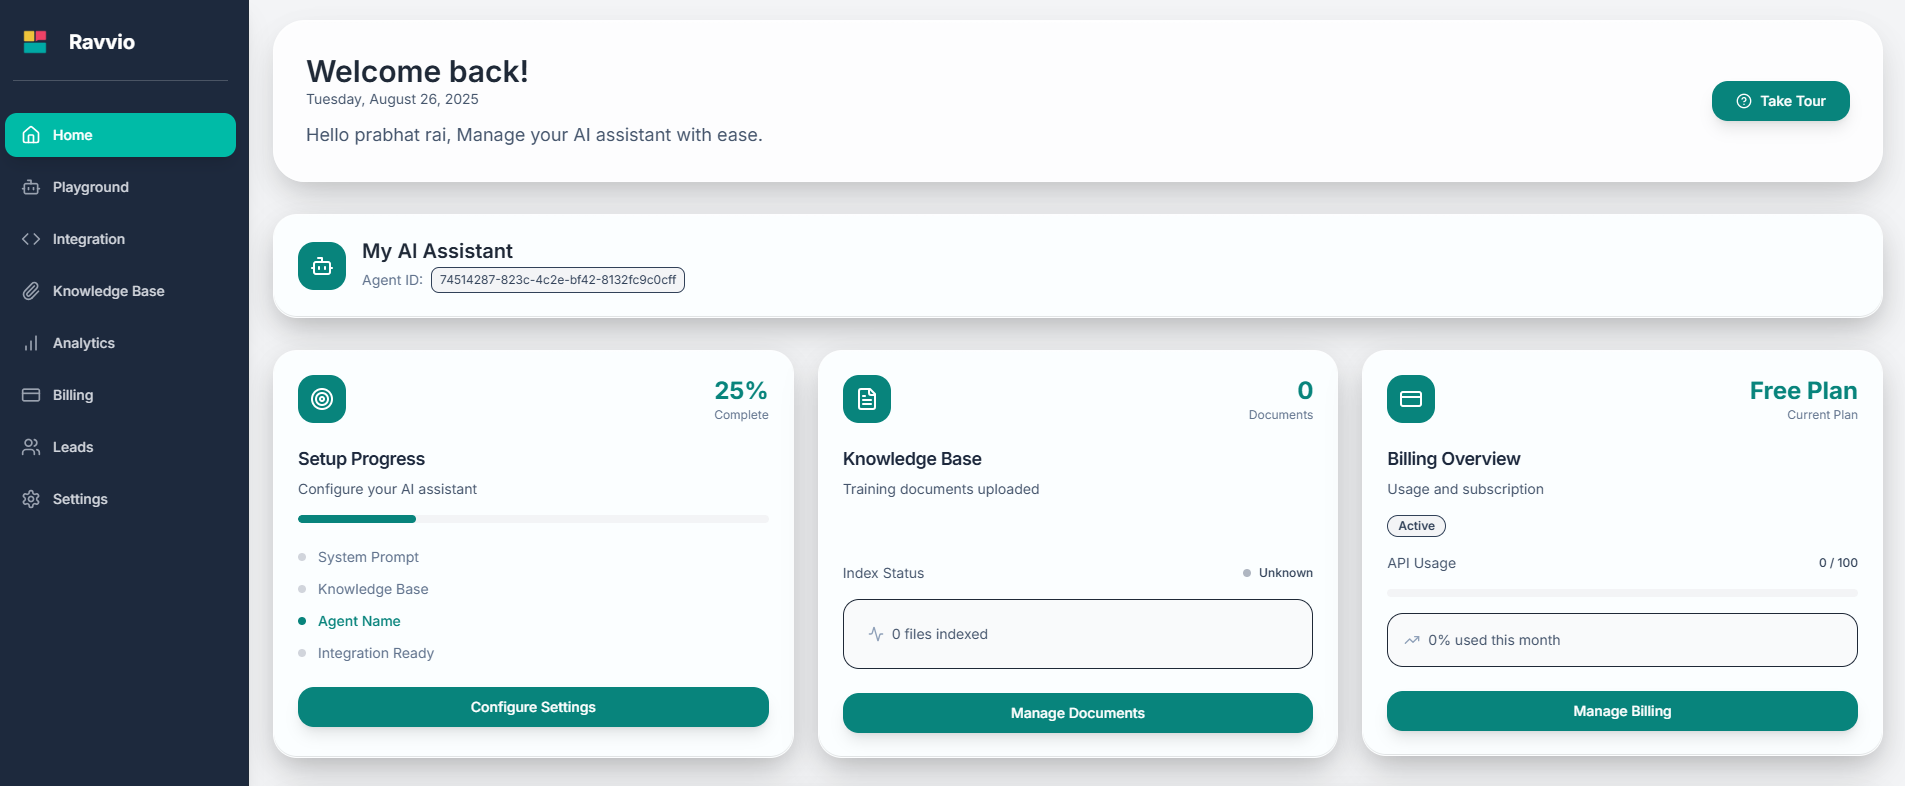Click the card icon on Billing Overview

tap(1411, 399)
